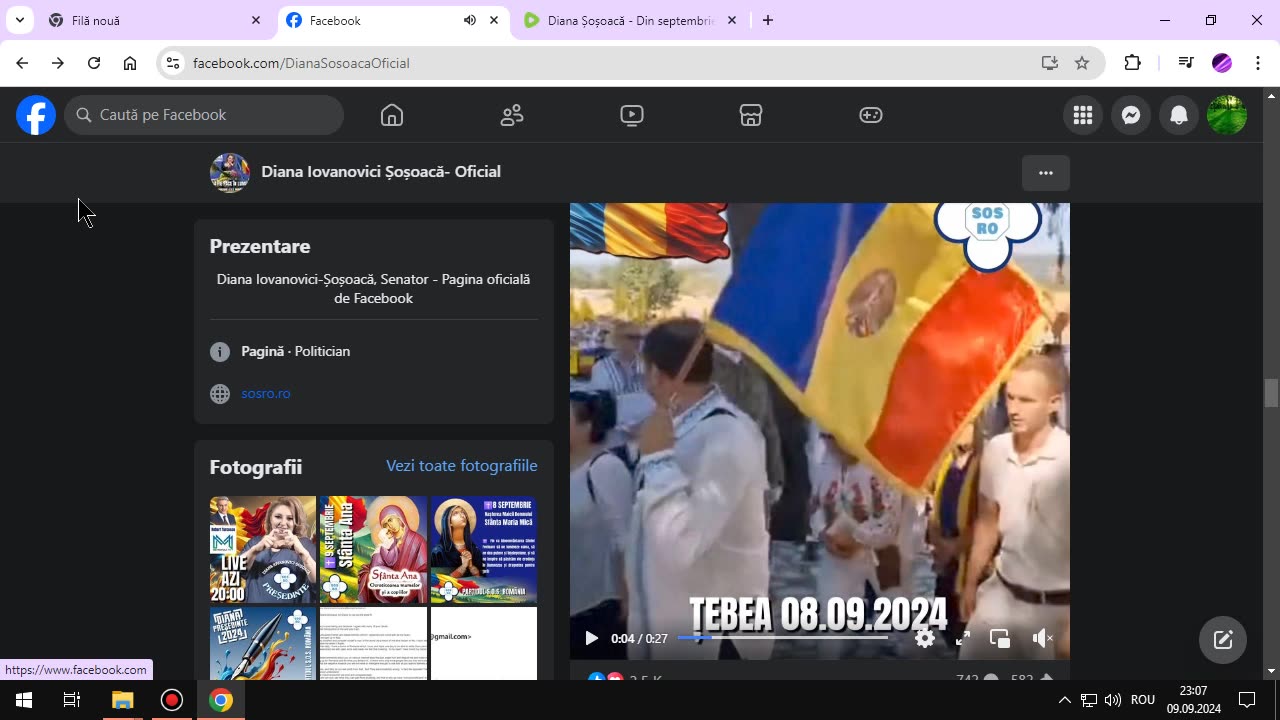Go forward in browser history
Image resolution: width=1280 pixels, height=720 pixels.
58,63
